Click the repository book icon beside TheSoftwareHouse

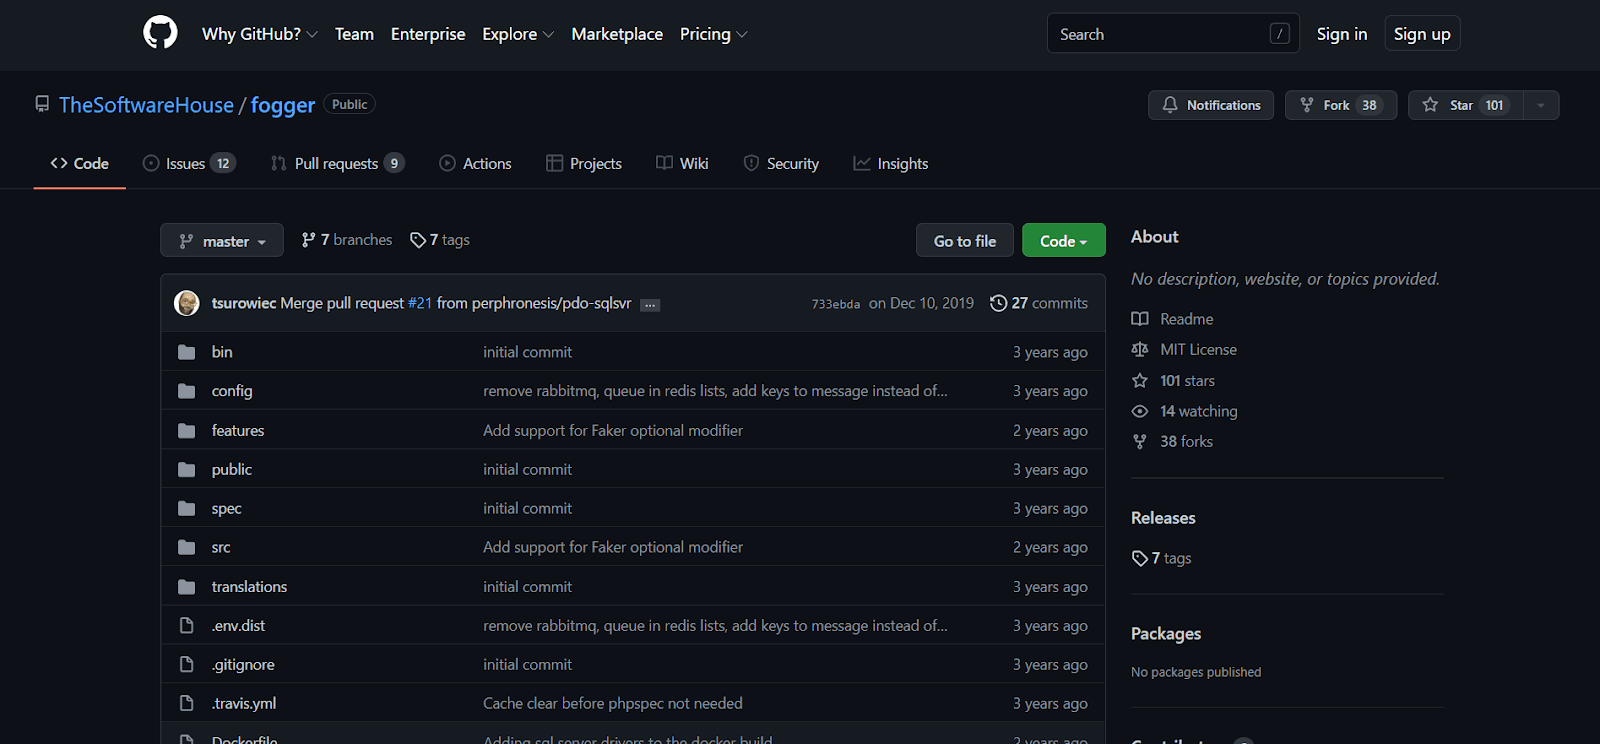click(x=42, y=104)
